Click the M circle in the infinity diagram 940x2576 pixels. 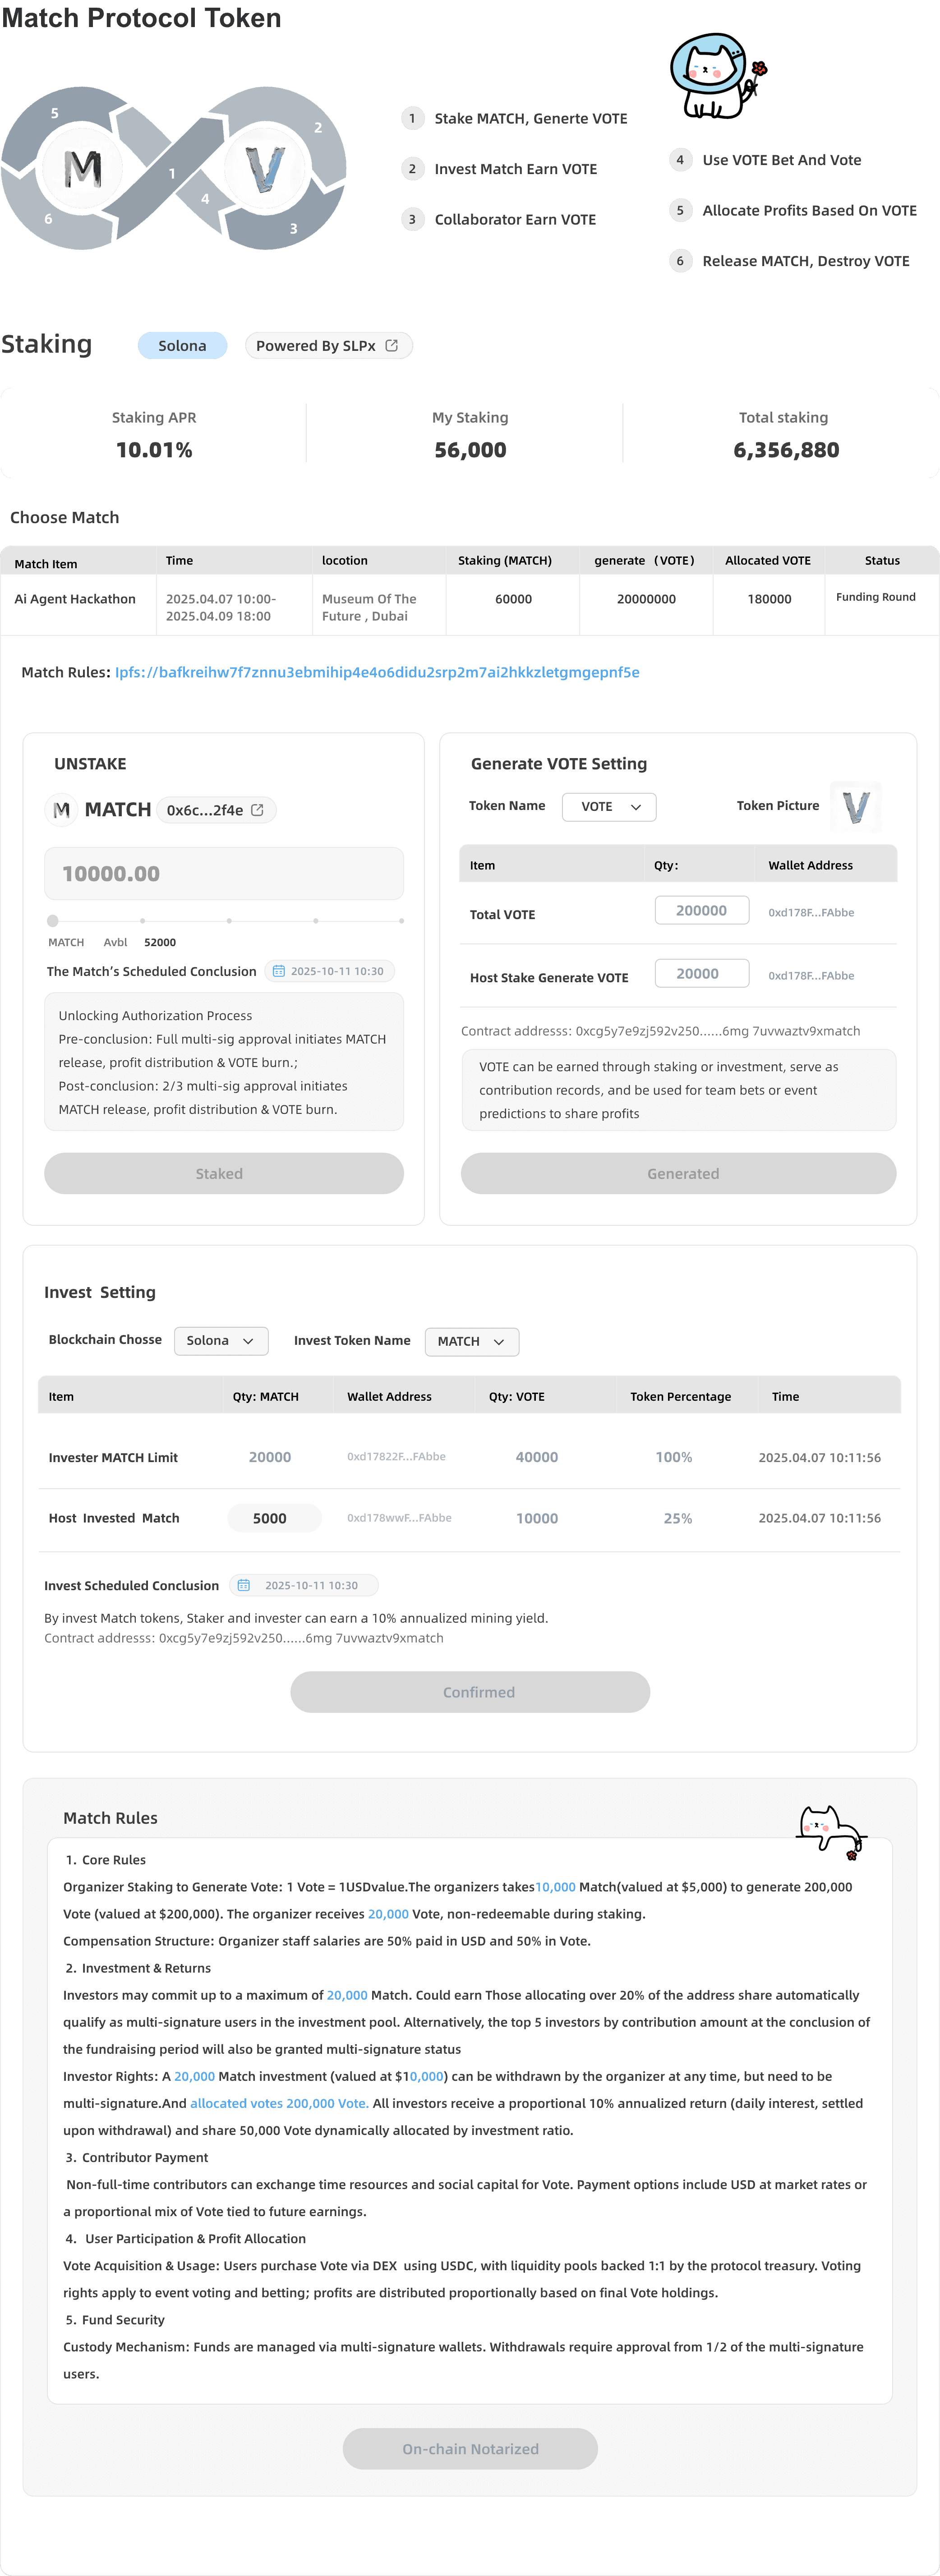point(82,168)
